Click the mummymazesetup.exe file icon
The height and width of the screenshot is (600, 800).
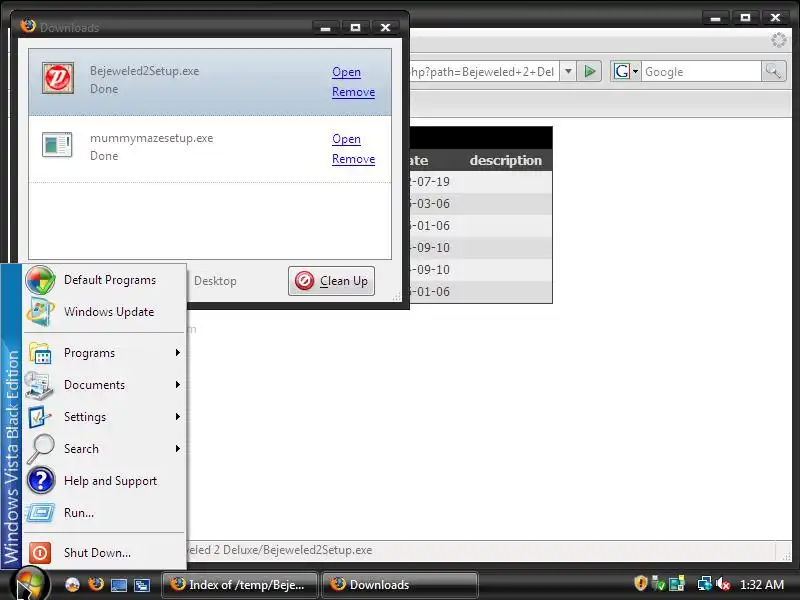point(57,145)
